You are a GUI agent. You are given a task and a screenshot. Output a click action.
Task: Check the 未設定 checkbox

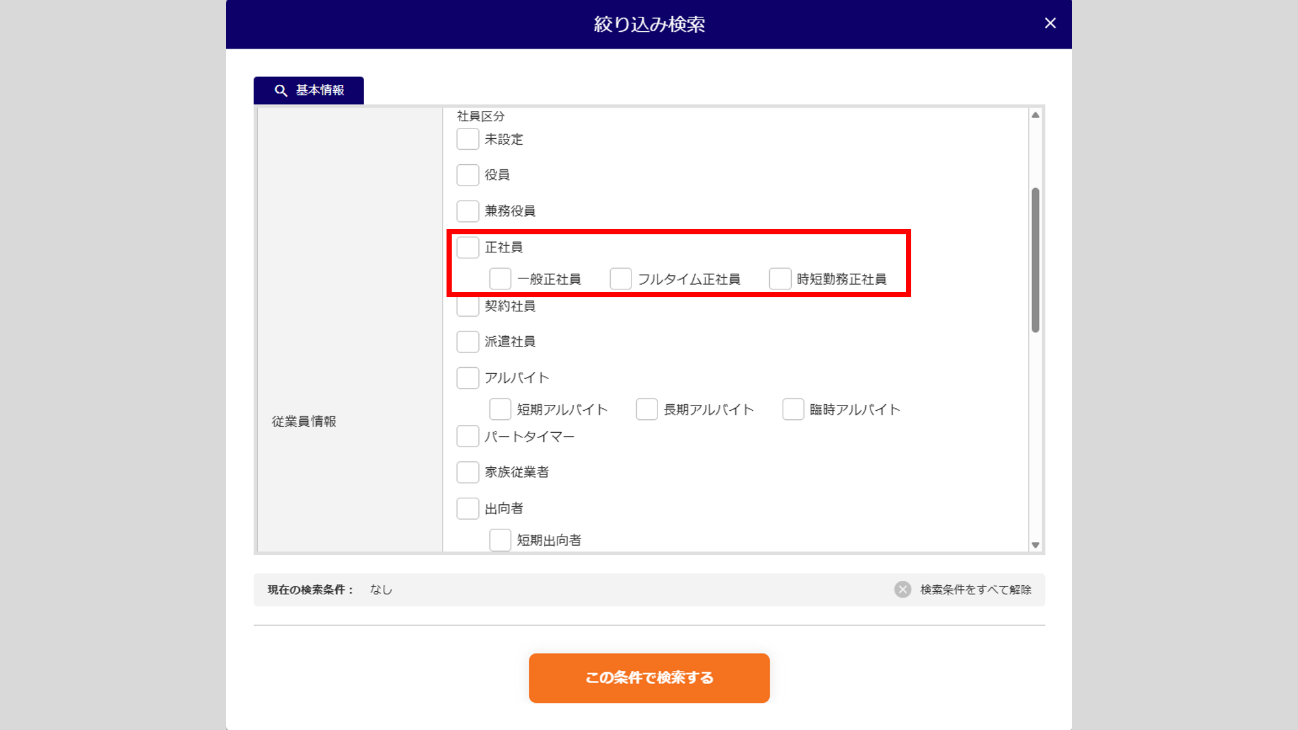pyautogui.click(x=468, y=139)
